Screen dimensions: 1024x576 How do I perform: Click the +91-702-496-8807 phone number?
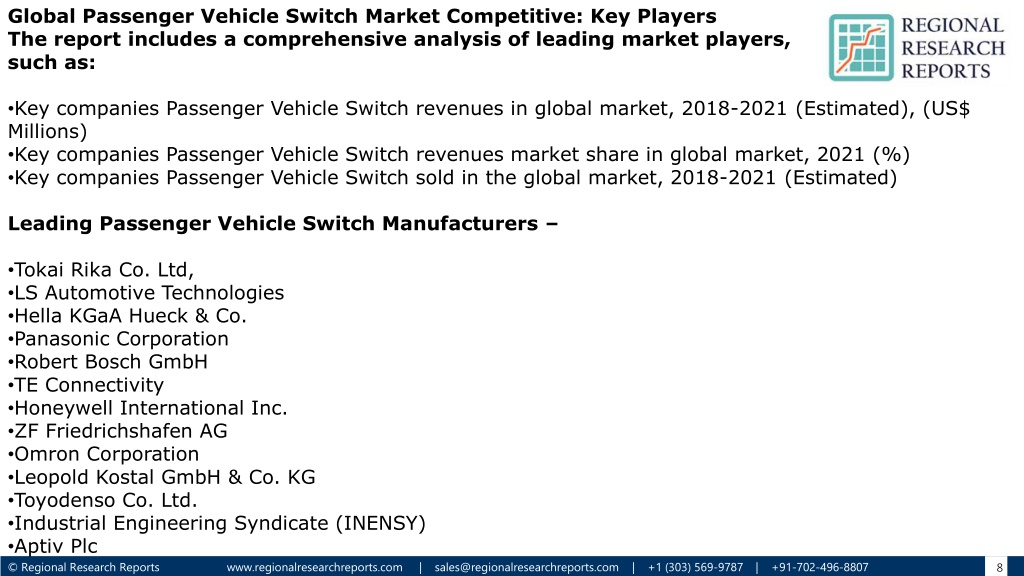tap(820, 567)
